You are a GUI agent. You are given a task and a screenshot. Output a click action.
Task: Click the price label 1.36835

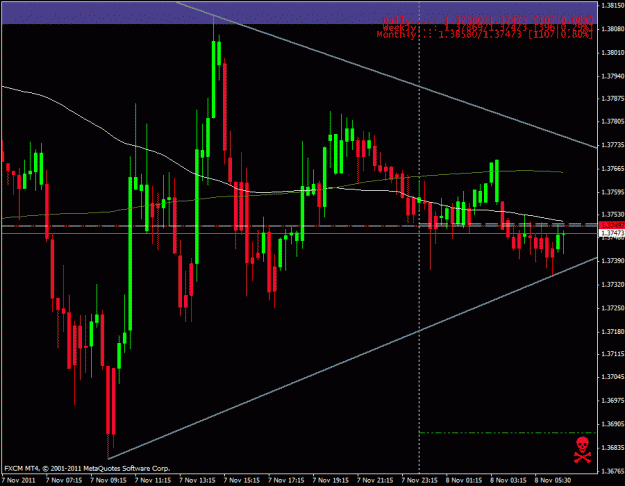(613, 448)
